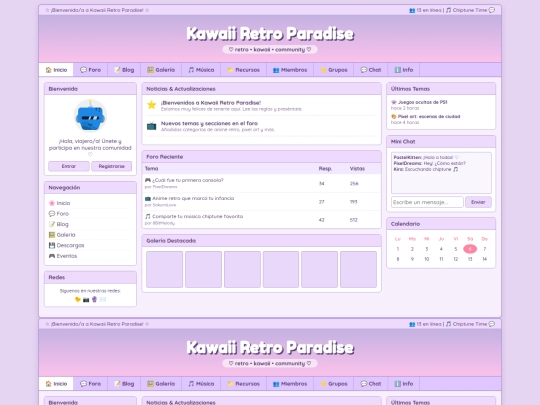Click the Resp. column header
The width and height of the screenshot is (540, 405).
pos(325,169)
